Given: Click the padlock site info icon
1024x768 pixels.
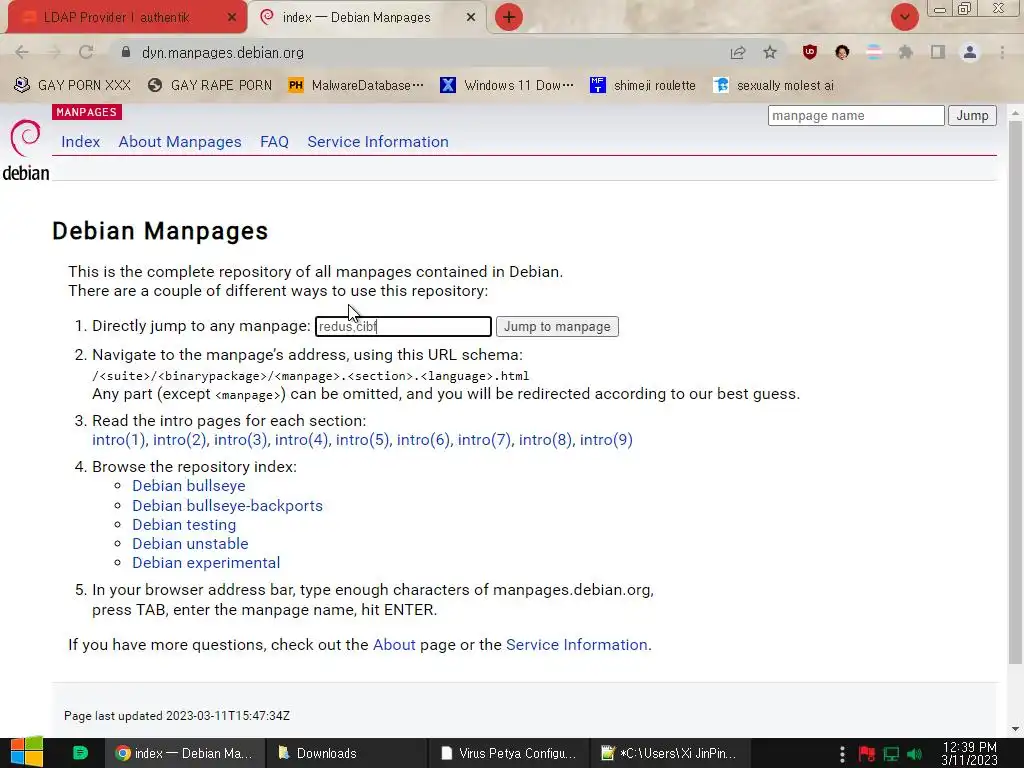Looking at the screenshot, I should [x=126, y=52].
